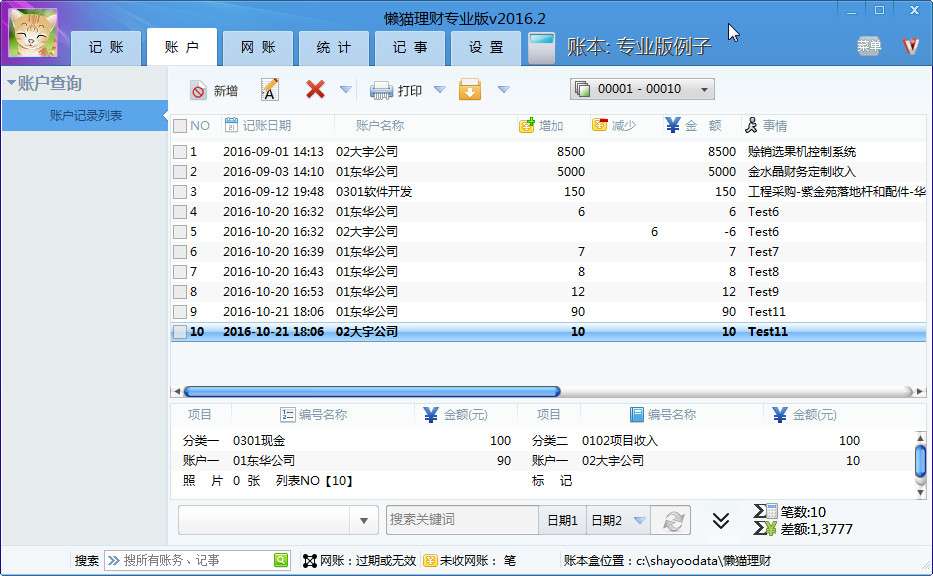Click the horizontal scrollbar left arrow
933x576 pixels.
[176, 392]
